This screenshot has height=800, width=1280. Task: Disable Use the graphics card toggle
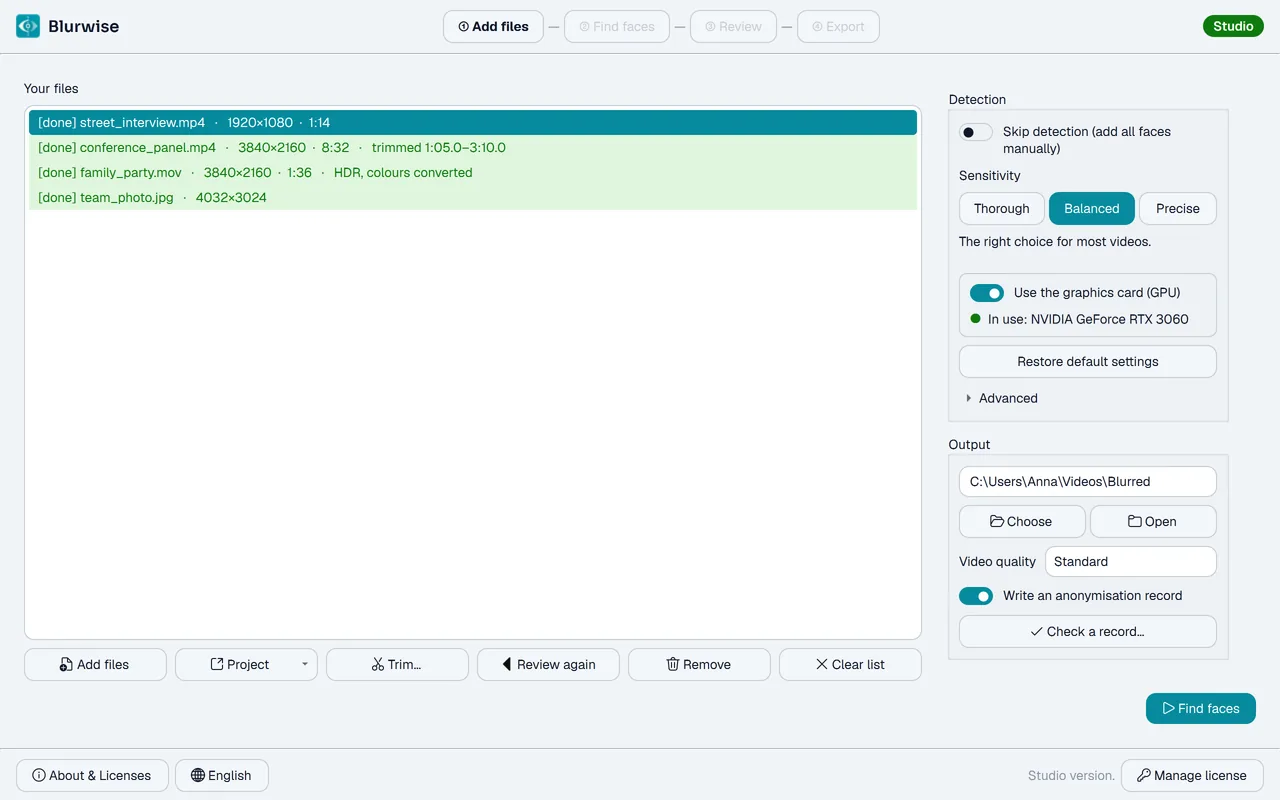click(x=987, y=293)
